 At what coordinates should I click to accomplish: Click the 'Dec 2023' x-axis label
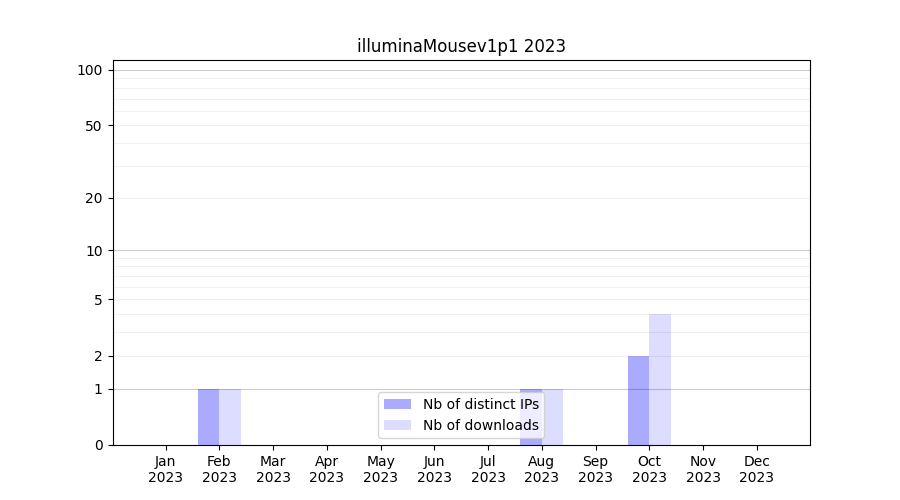pyautogui.click(x=756, y=469)
